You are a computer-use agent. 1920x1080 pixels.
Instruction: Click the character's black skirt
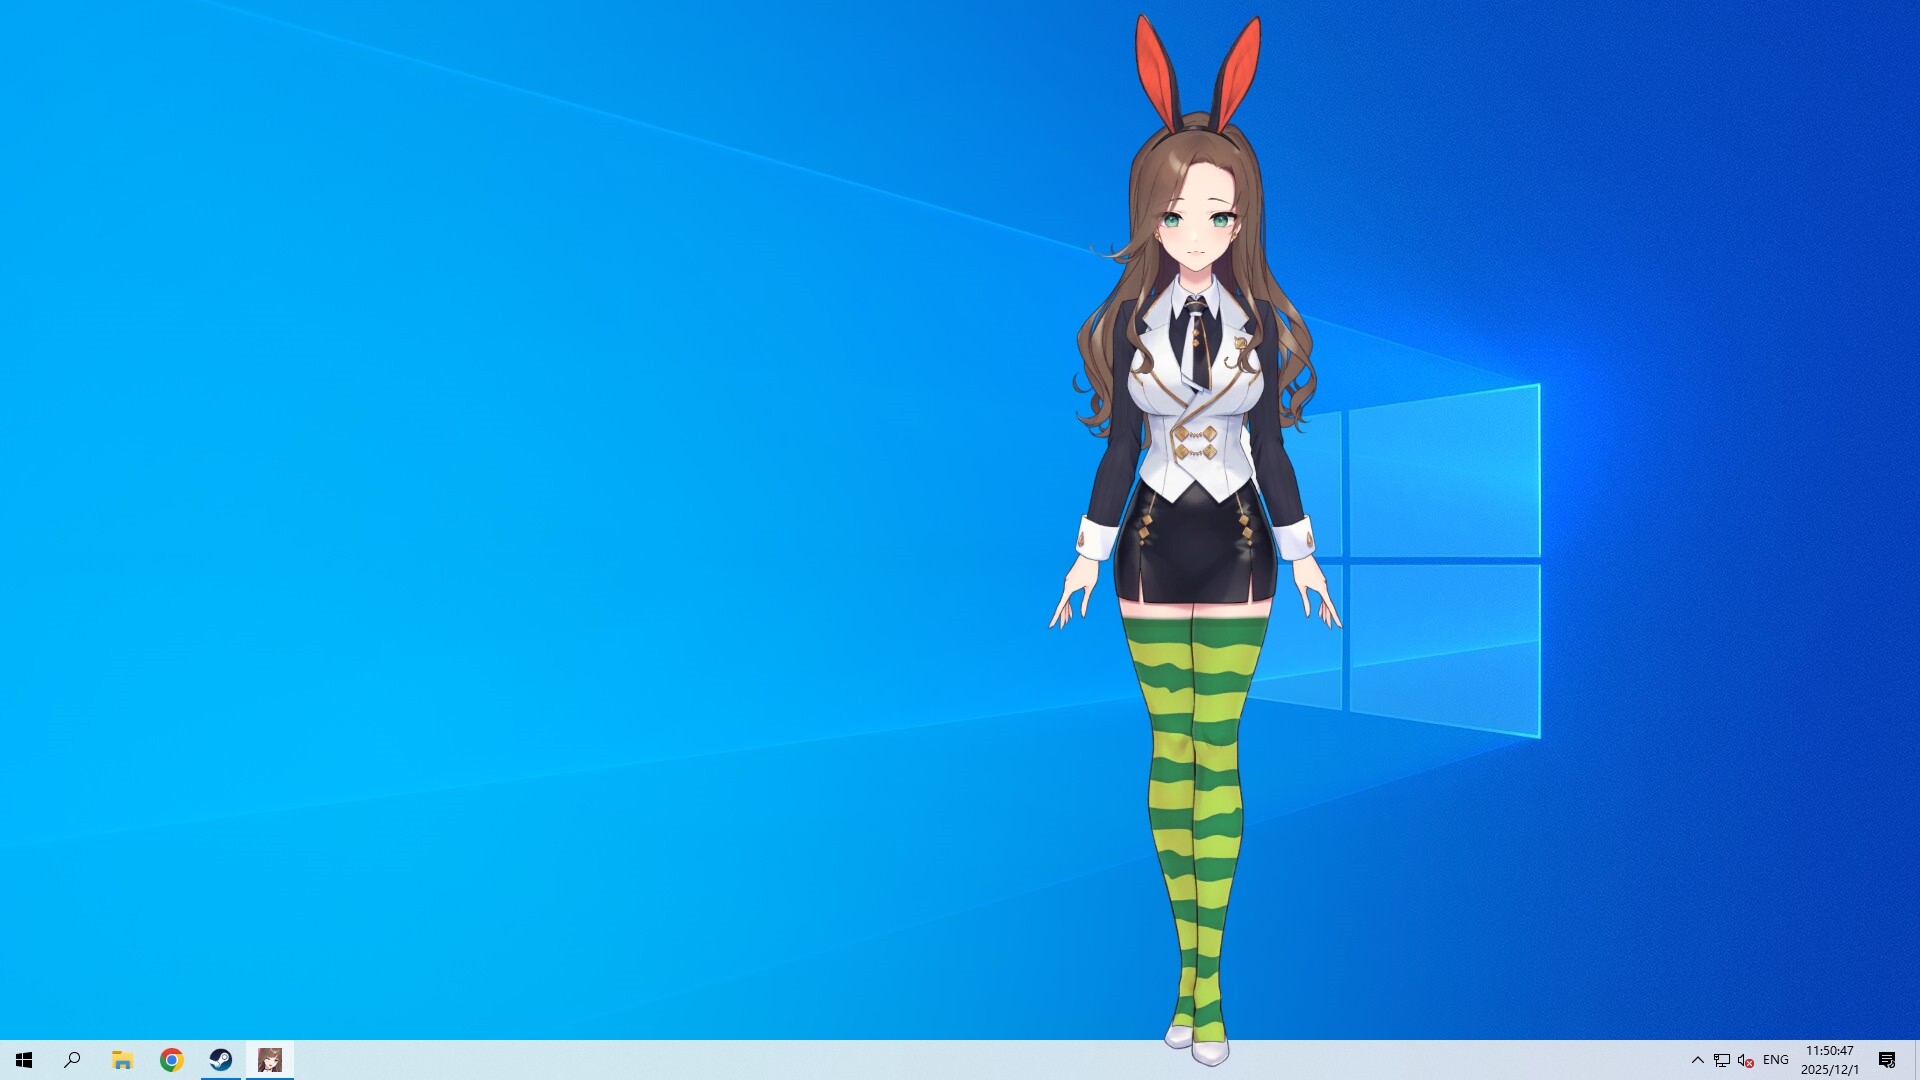(1196, 545)
